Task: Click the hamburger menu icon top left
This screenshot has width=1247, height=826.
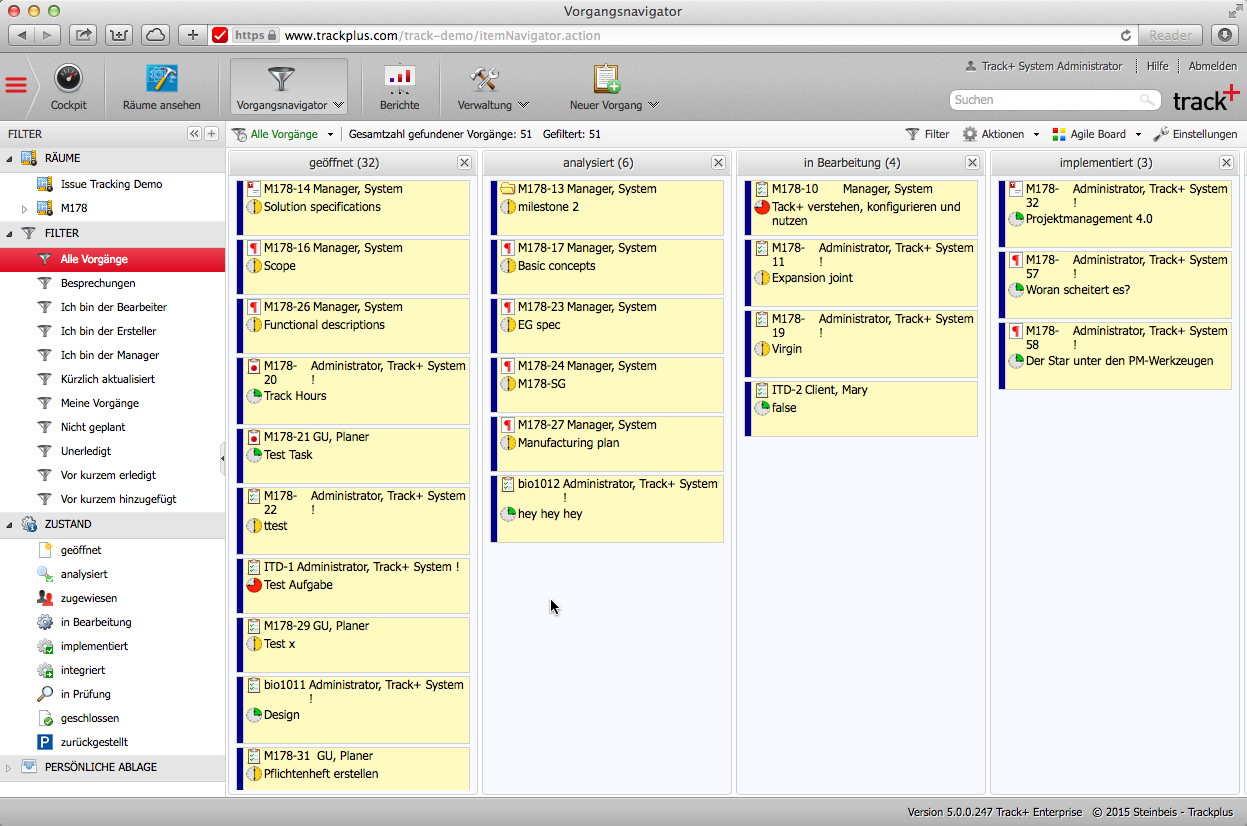Action: [16, 85]
